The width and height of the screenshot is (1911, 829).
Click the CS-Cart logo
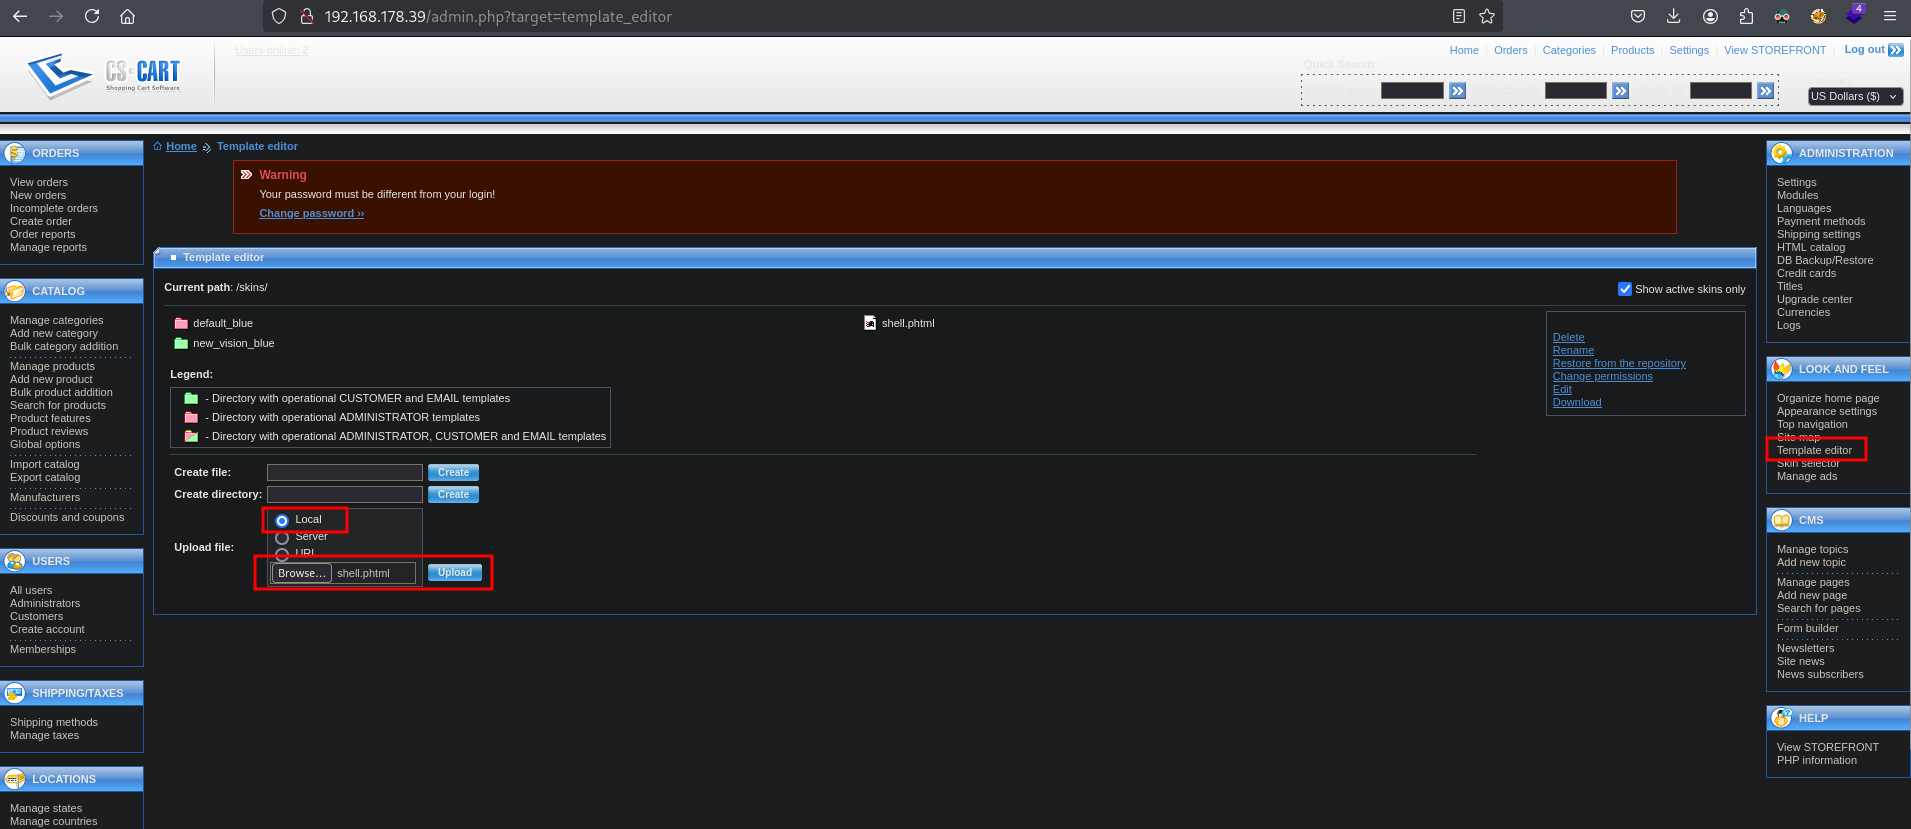pyautogui.click(x=105, y=74)
